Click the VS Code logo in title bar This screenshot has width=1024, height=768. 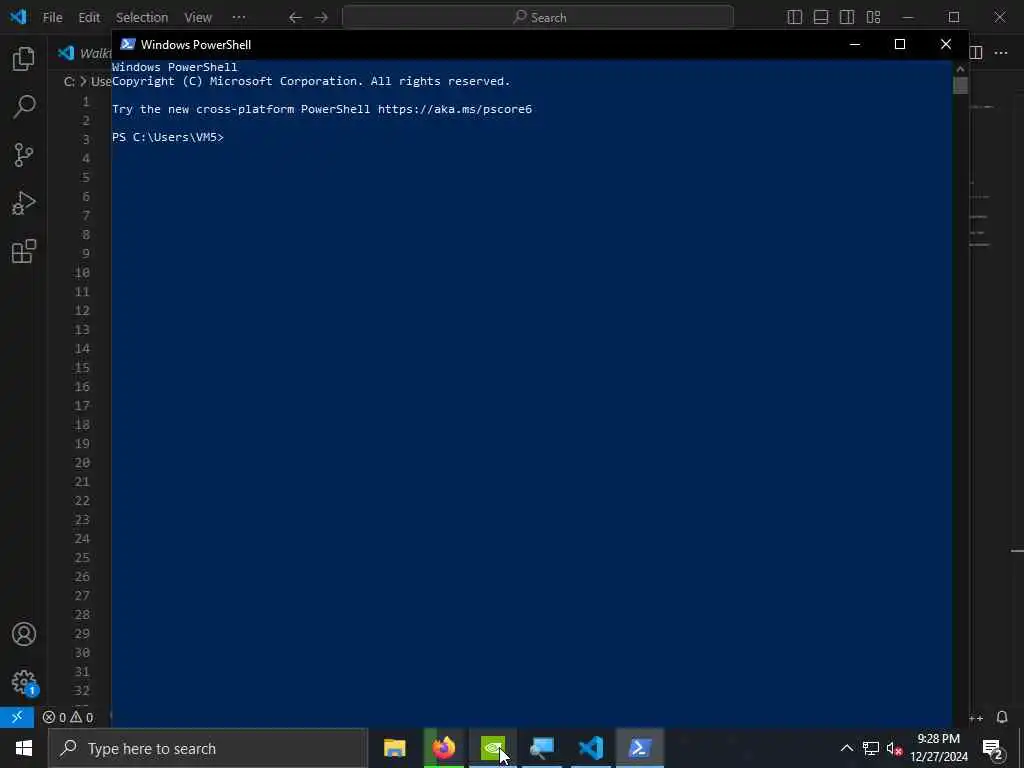18,17
